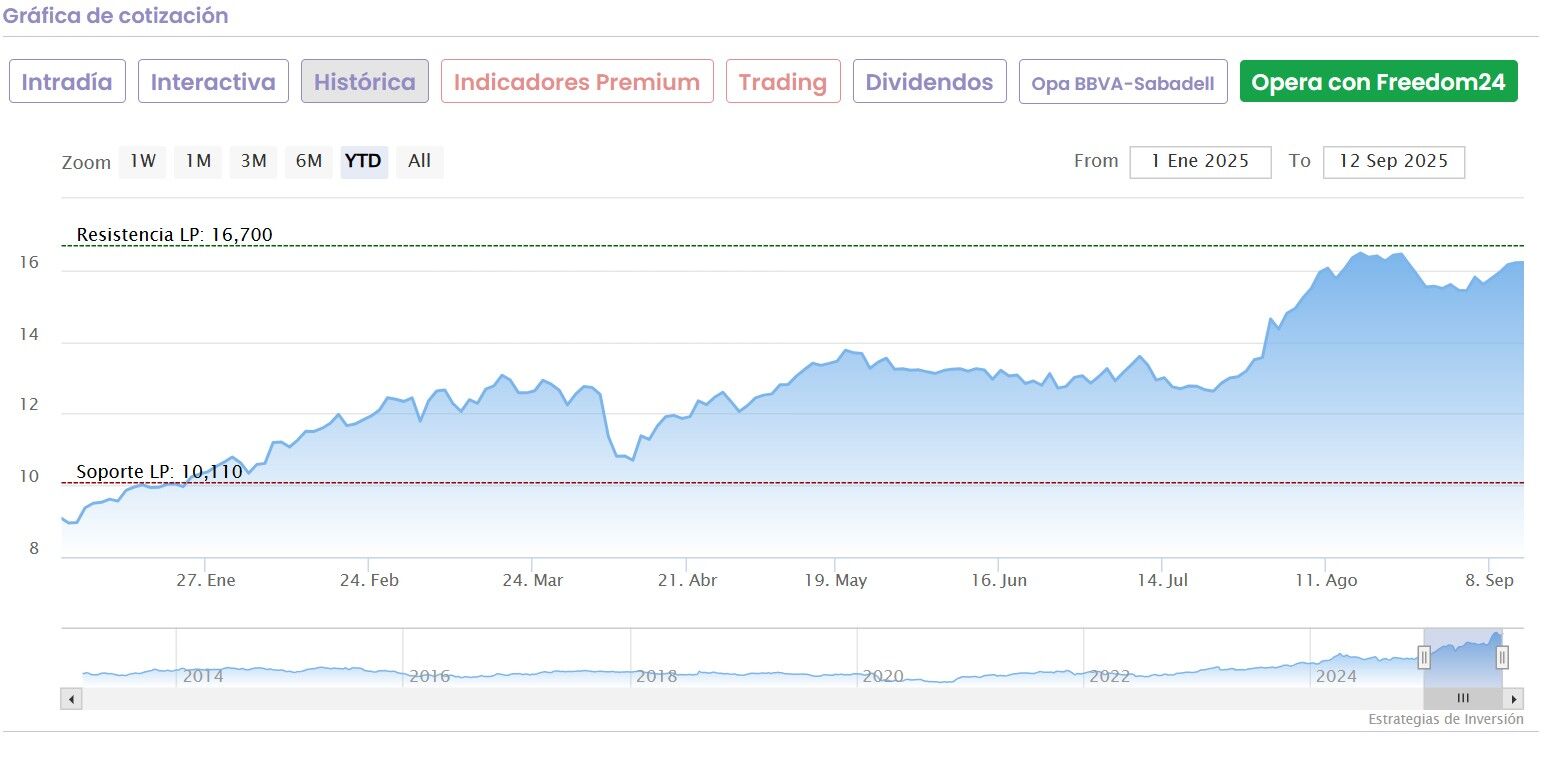Click the left navigator range handle
The height and width of the screenshot is (758, 1544).
coord(1424,657)
